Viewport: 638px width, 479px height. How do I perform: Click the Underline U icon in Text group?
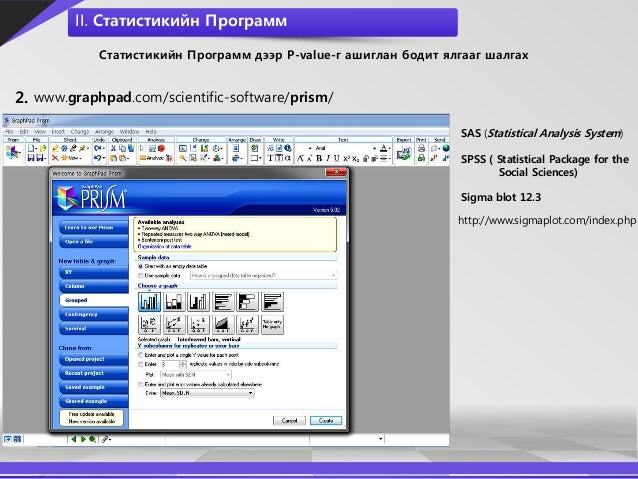point(336,158)
